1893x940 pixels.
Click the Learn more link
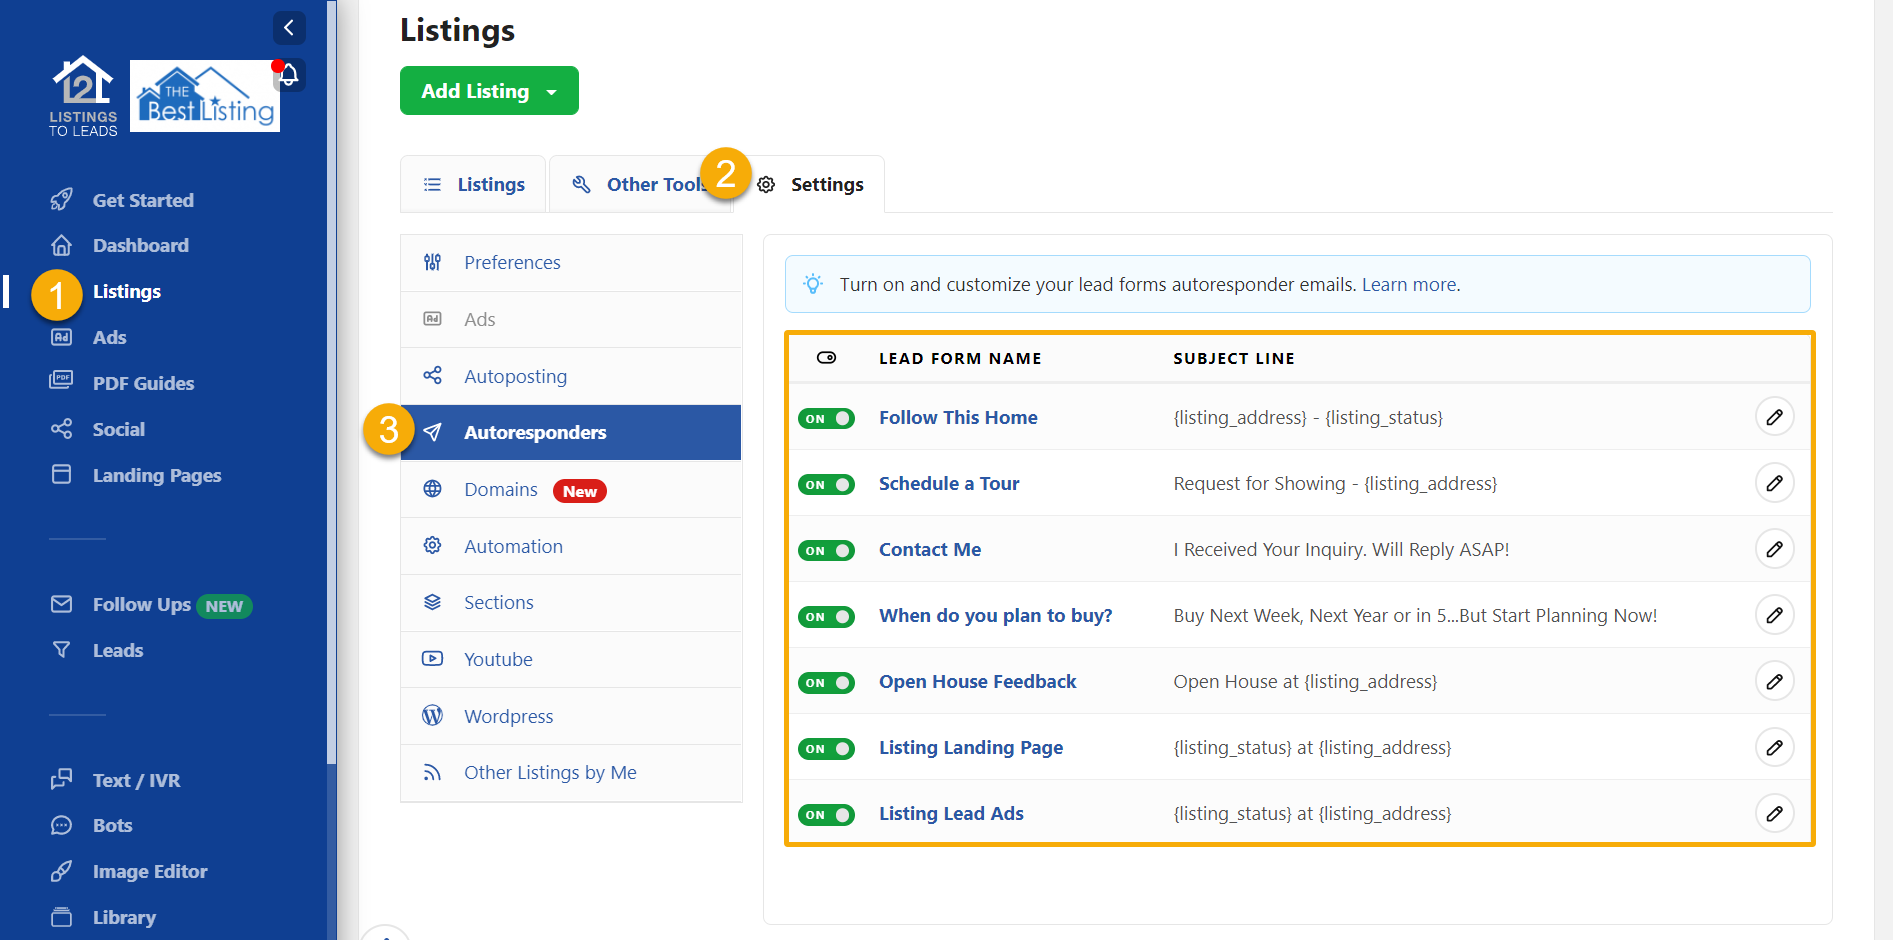coord(1408,284)
